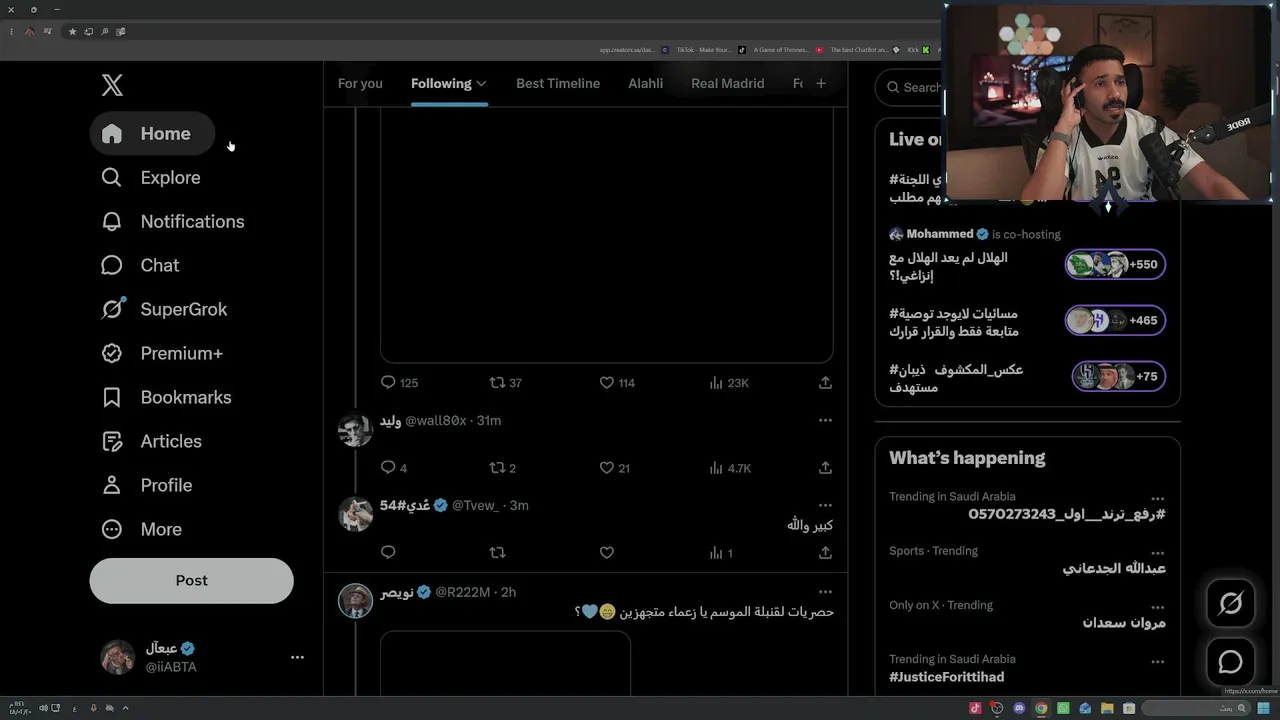Share the post with 23K views
The height and width of the screenshot is (720, 1280).
point(825,383)
